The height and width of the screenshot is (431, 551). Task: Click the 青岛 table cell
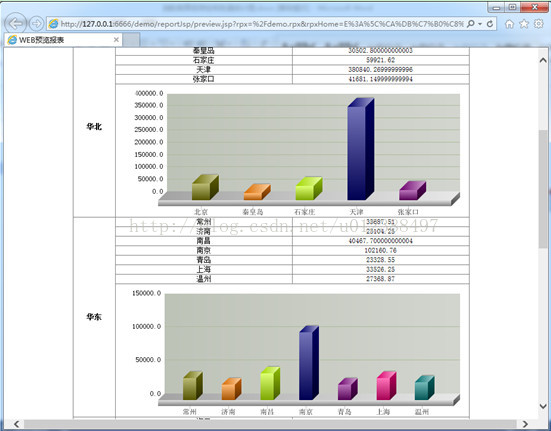(x=204, y=260)
